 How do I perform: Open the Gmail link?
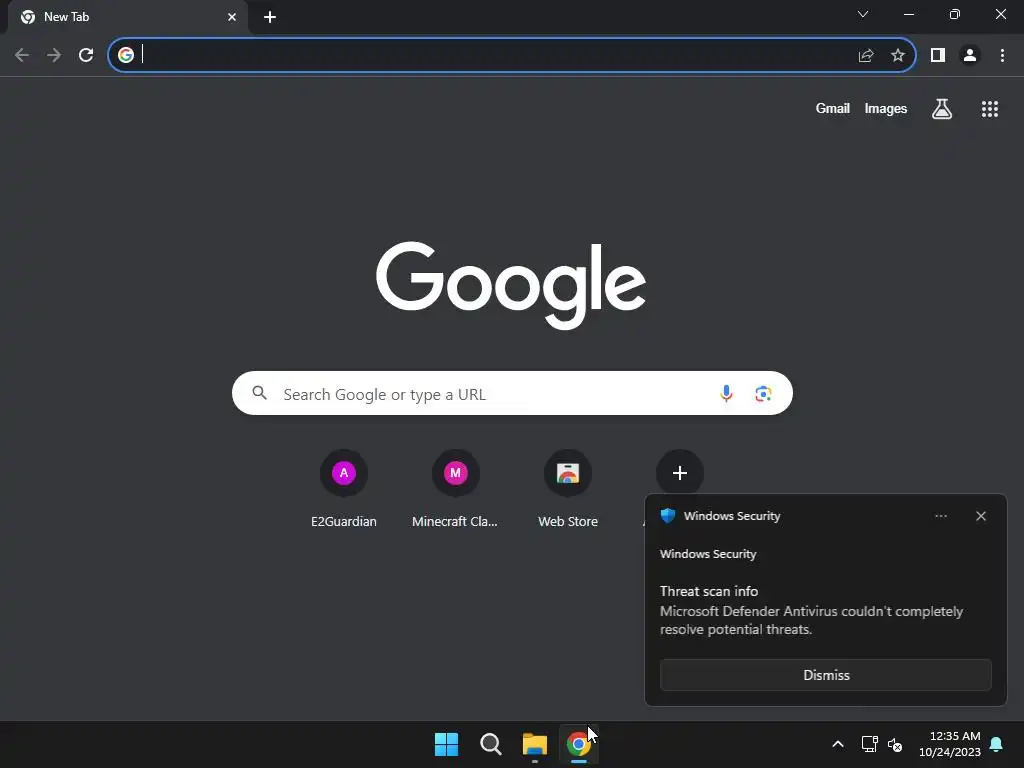833,109
